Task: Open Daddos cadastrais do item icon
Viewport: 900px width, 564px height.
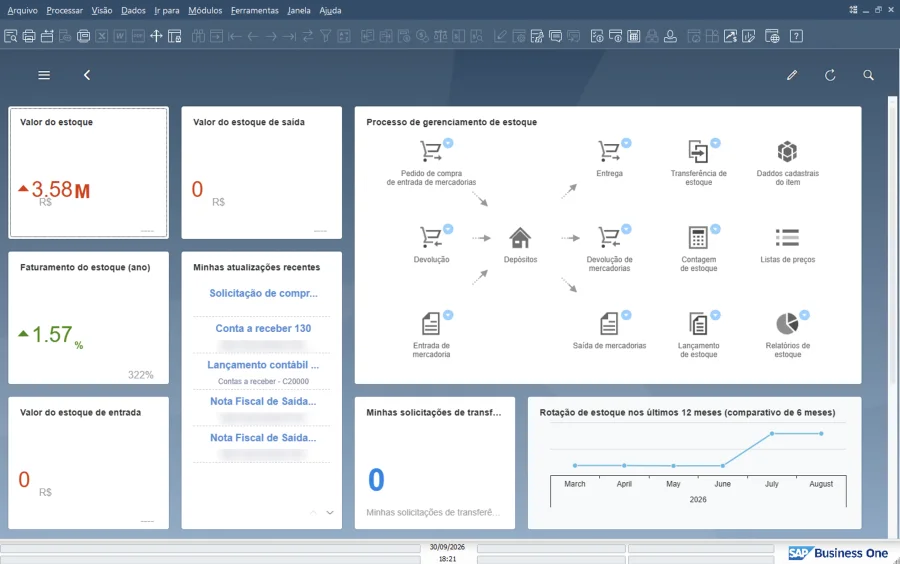Action: (x=787, y=151)
